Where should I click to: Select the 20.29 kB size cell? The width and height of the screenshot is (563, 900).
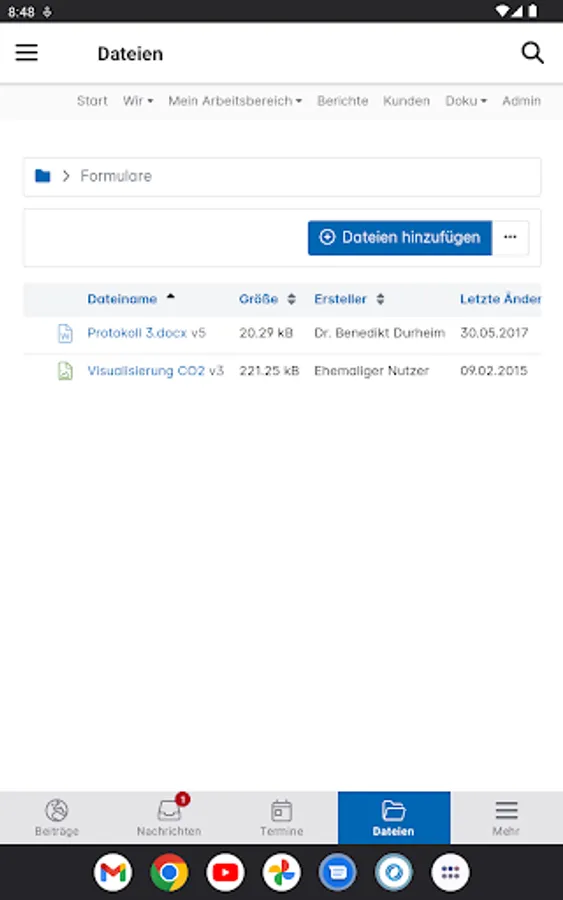(x=266, y=333)
